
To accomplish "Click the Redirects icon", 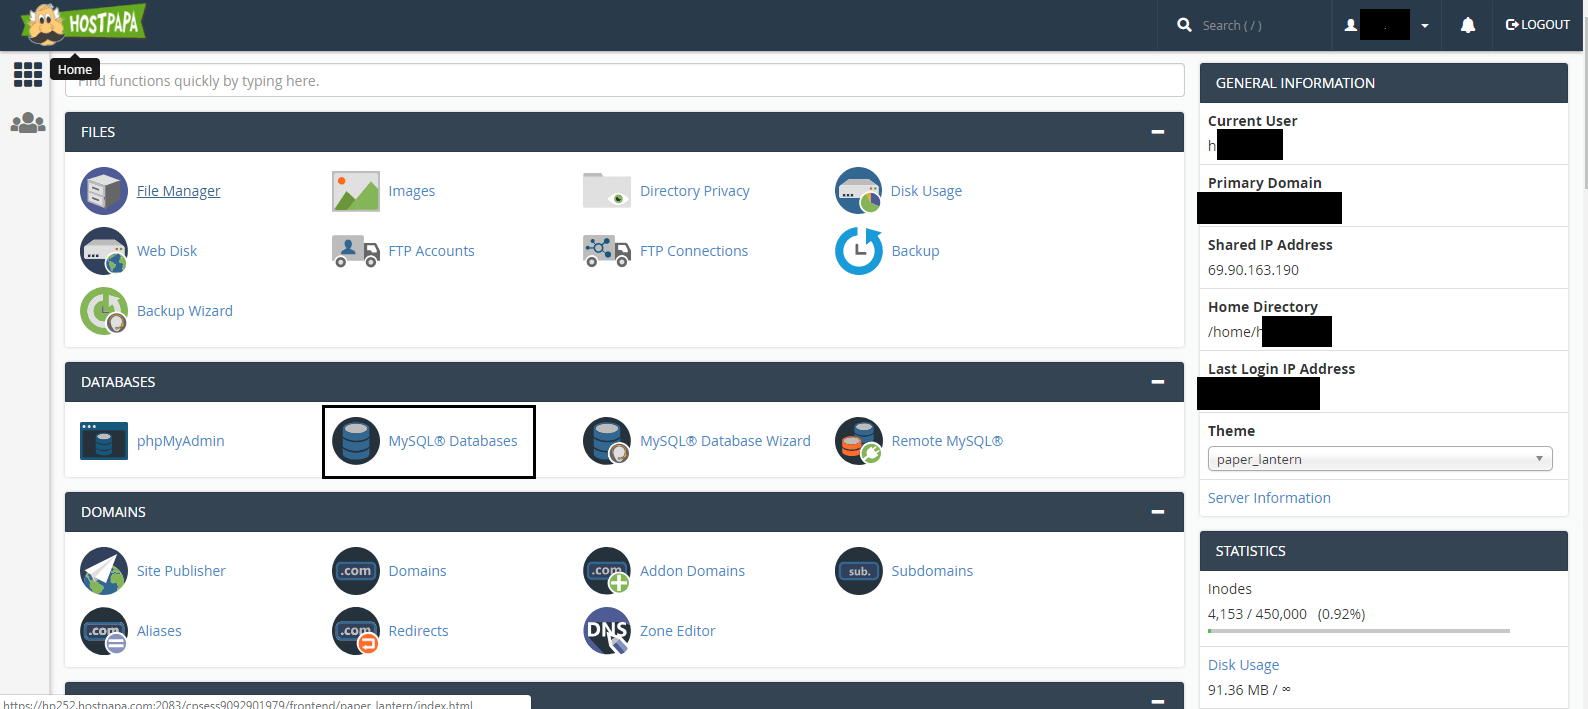I will coord(356,631).
